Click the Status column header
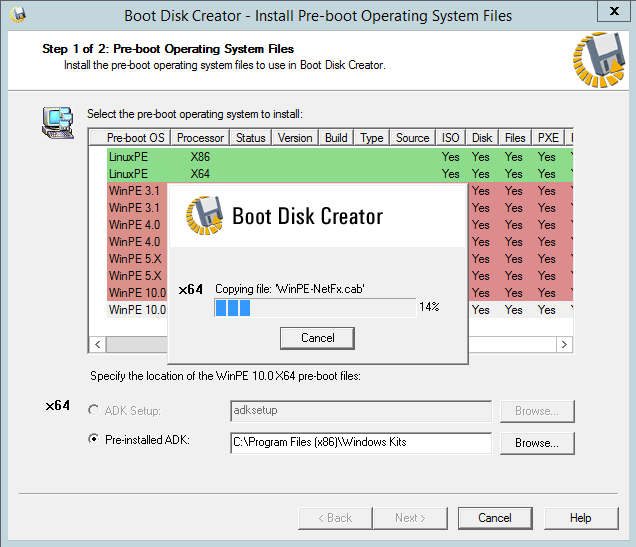This screenshot has height=547, width=636. point(251,138)
